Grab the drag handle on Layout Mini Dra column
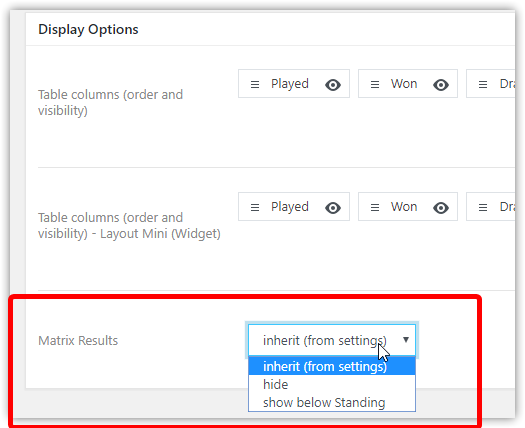The width and height of the screenshot is (525, 428). (482, 208)
